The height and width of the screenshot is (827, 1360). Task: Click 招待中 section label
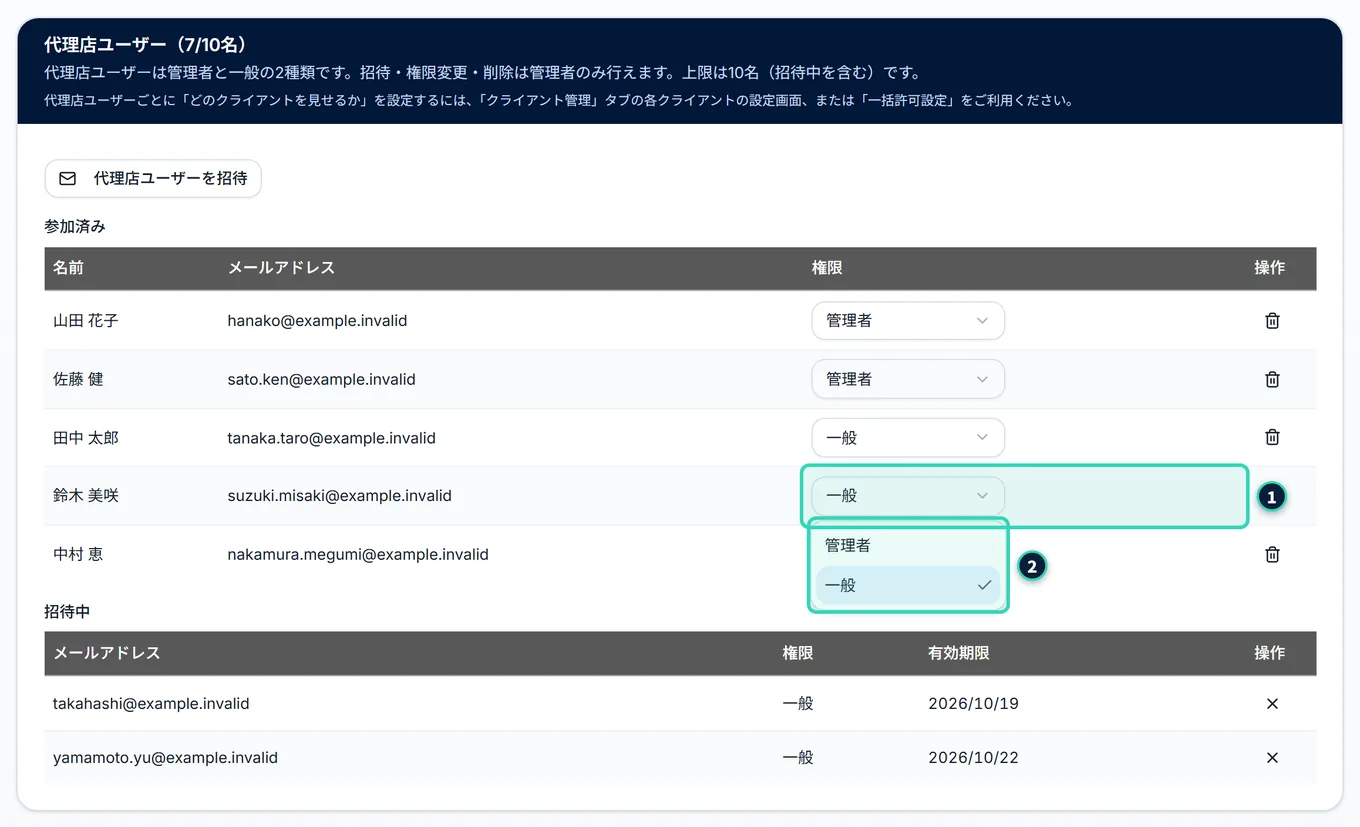[x=68, y=611]
